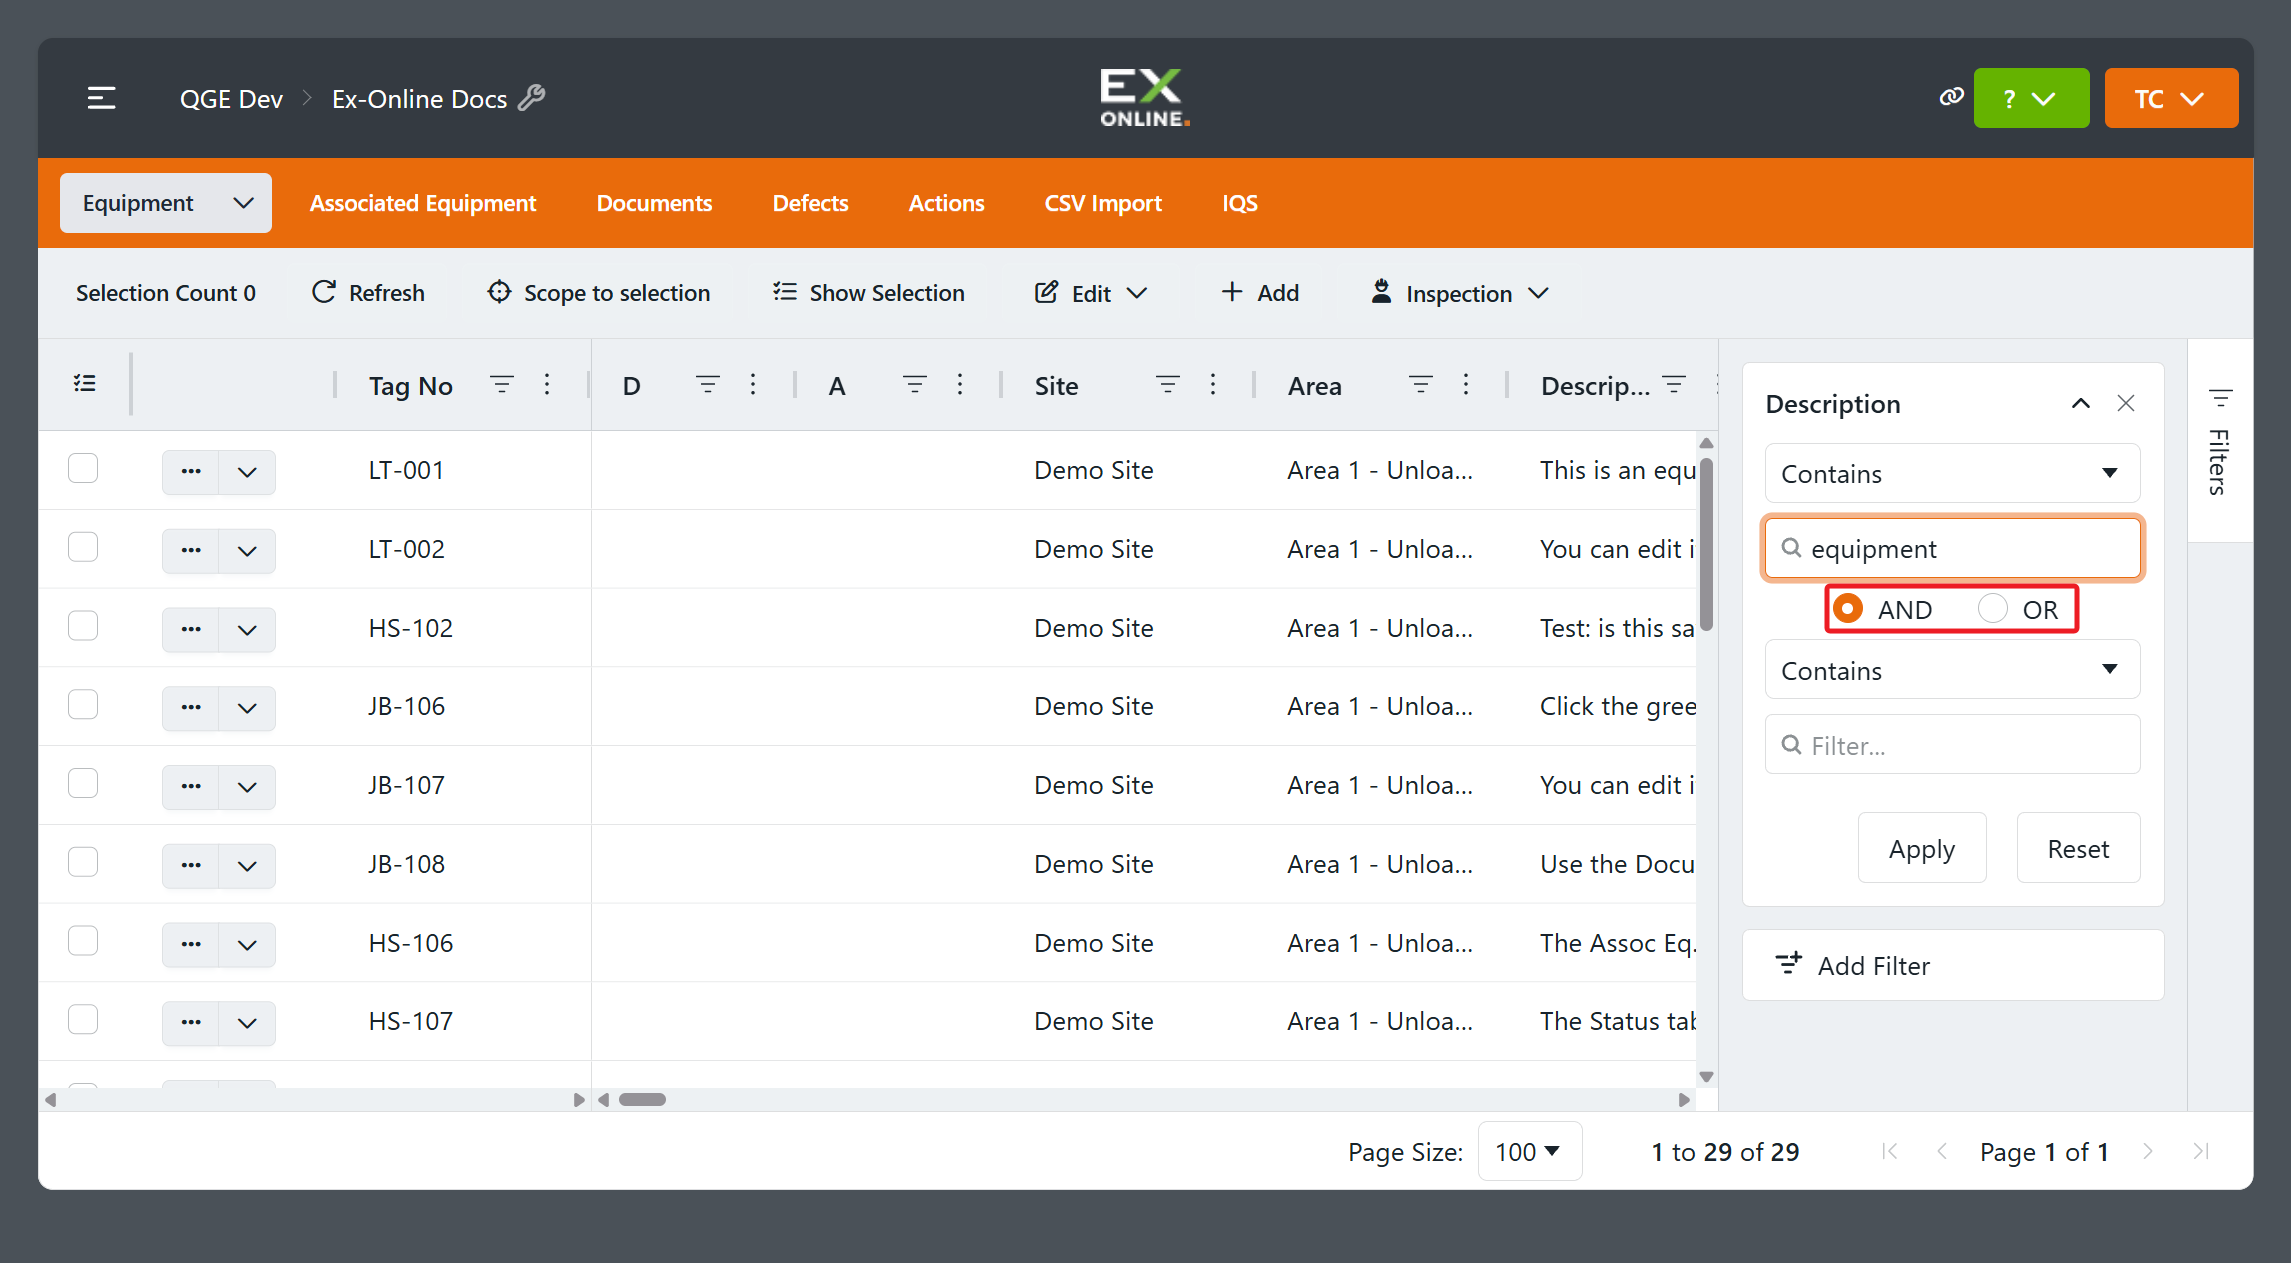This screenshot has height=1263, width=2291.
Task: Close the Description filter panel
Action: (x=2126, y=403)
